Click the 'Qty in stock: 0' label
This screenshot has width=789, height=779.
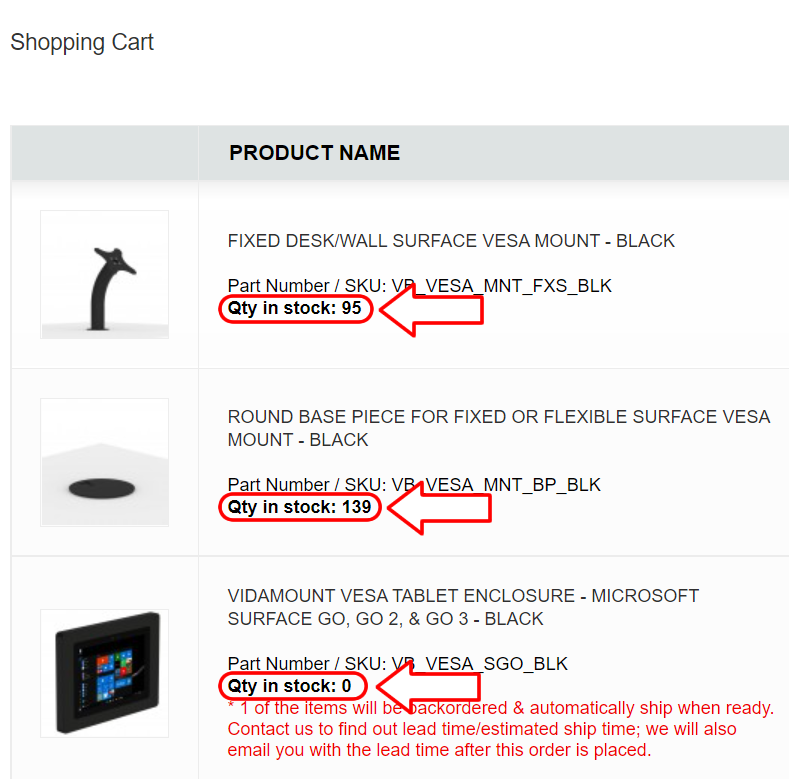290,686
